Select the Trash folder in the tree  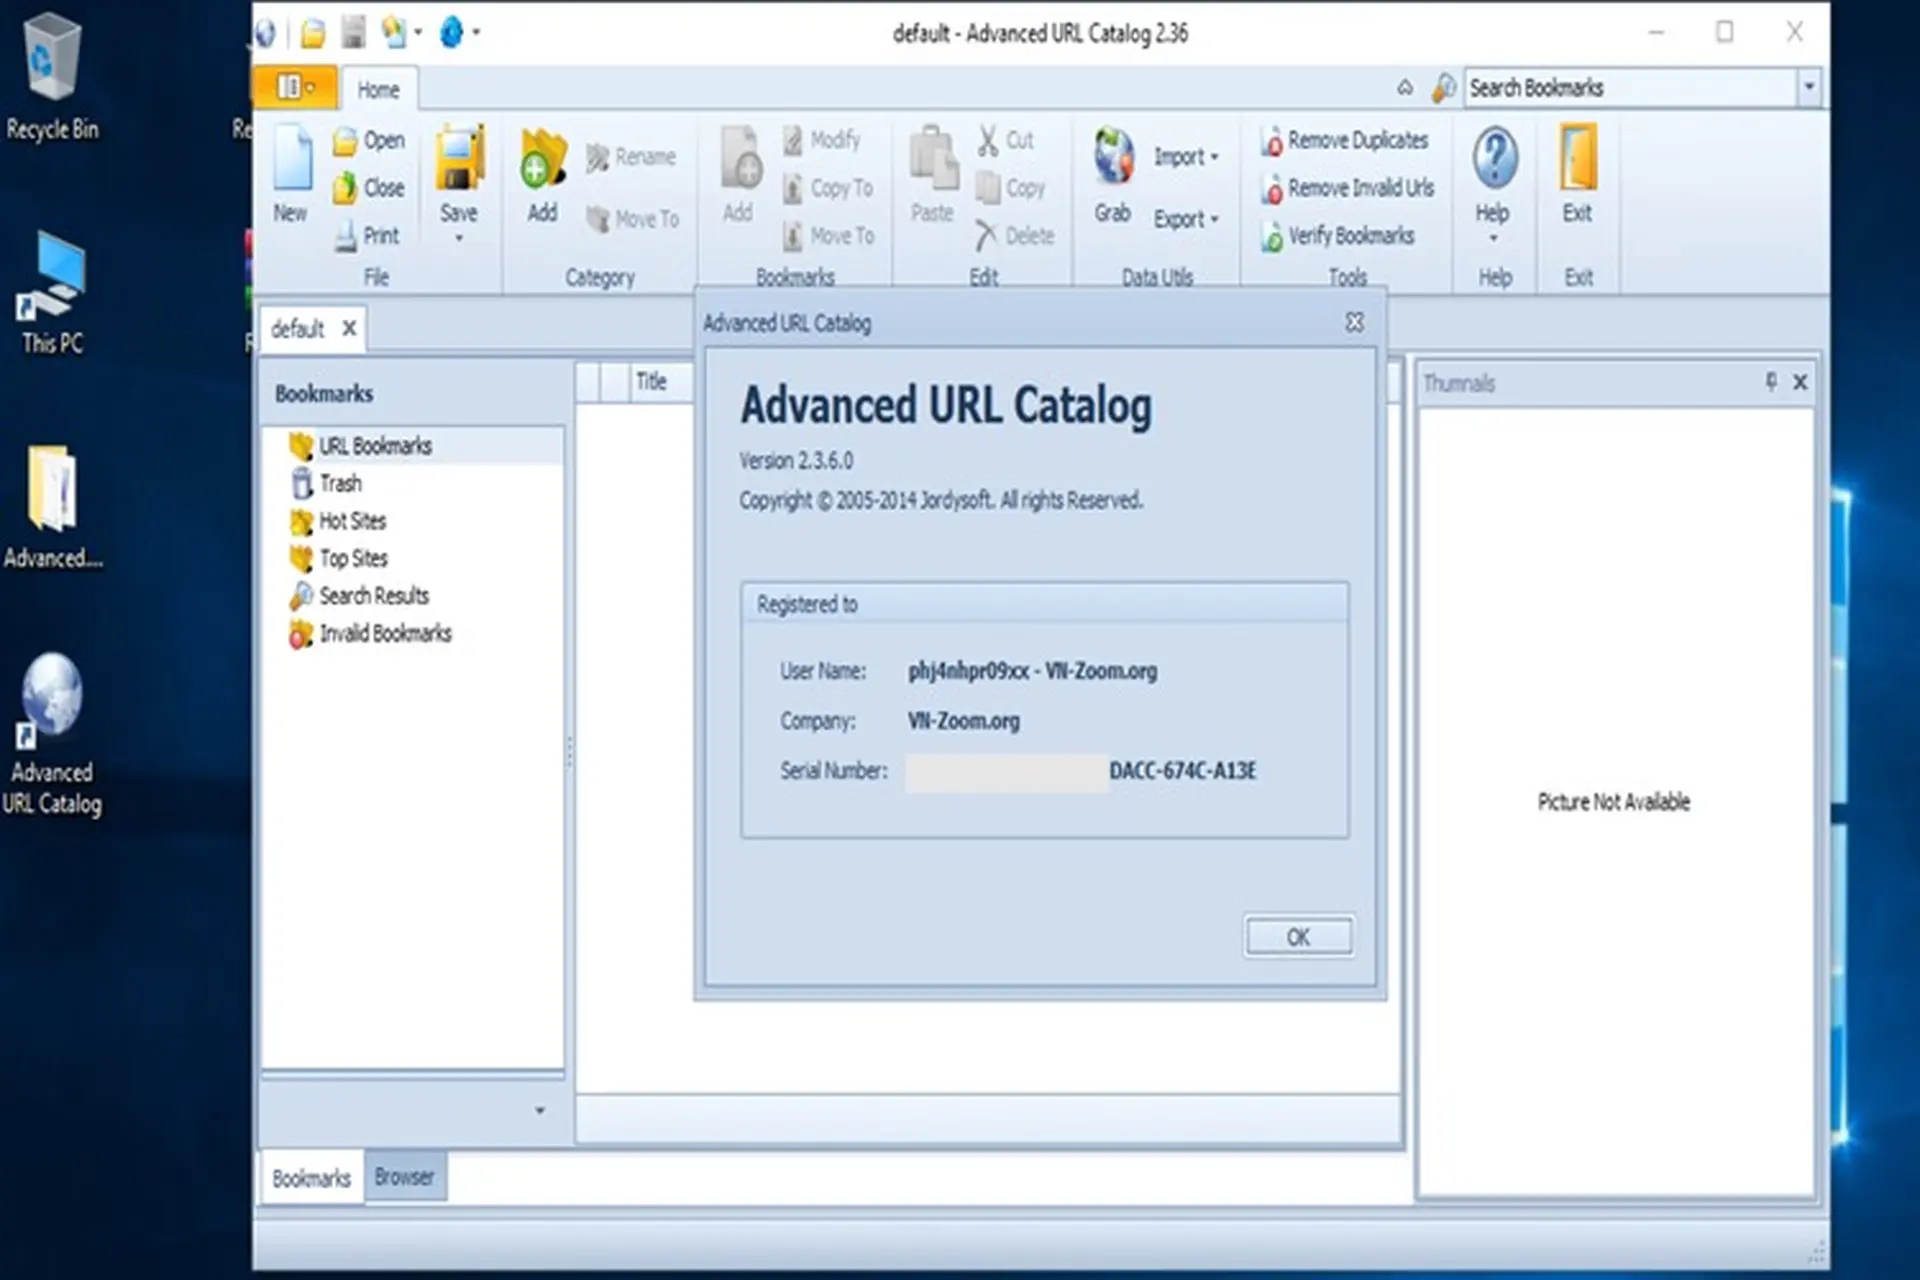coord(341,483)
